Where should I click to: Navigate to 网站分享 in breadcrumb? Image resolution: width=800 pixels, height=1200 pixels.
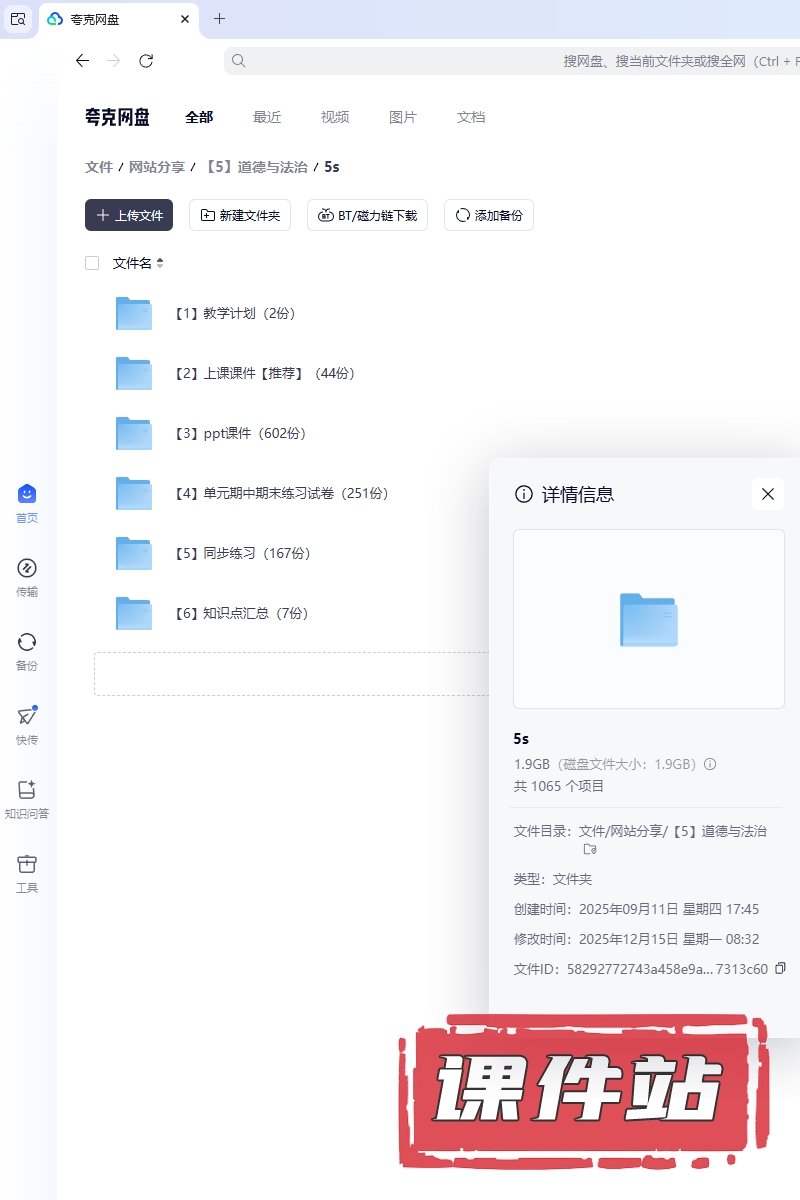click(x=157, y=167)
